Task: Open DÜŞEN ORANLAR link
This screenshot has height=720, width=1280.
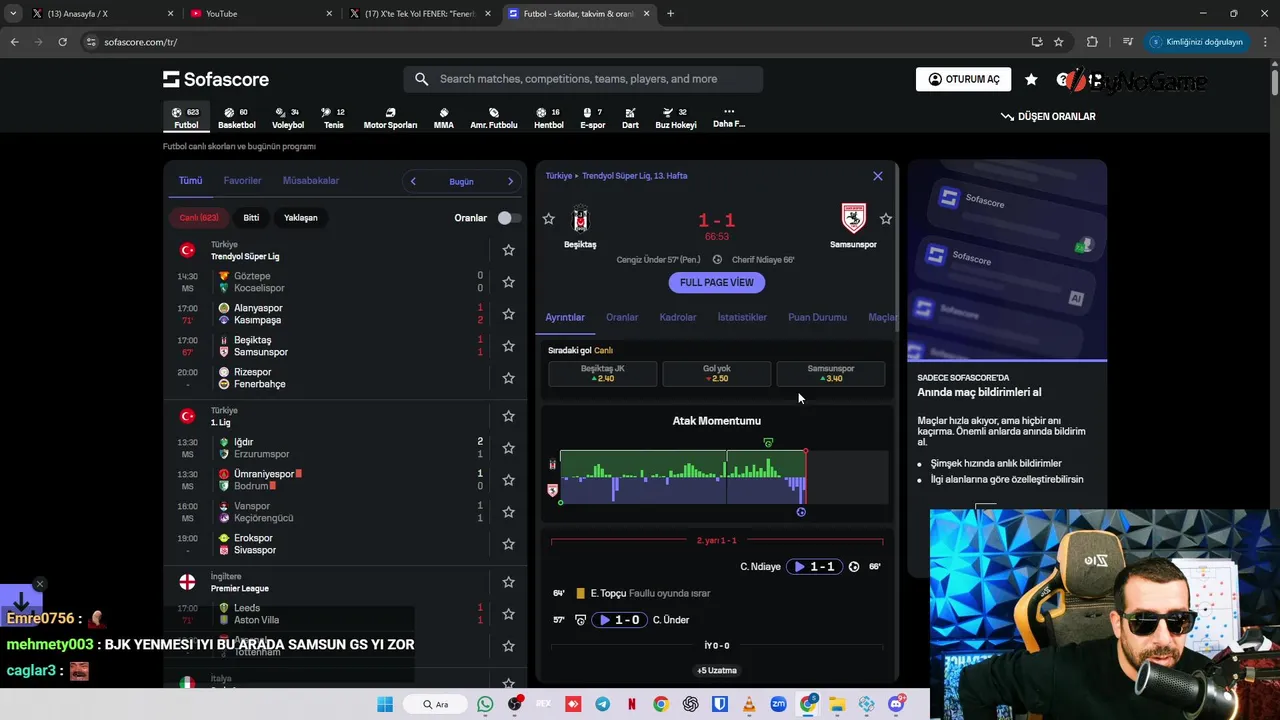Action: 1048,117
